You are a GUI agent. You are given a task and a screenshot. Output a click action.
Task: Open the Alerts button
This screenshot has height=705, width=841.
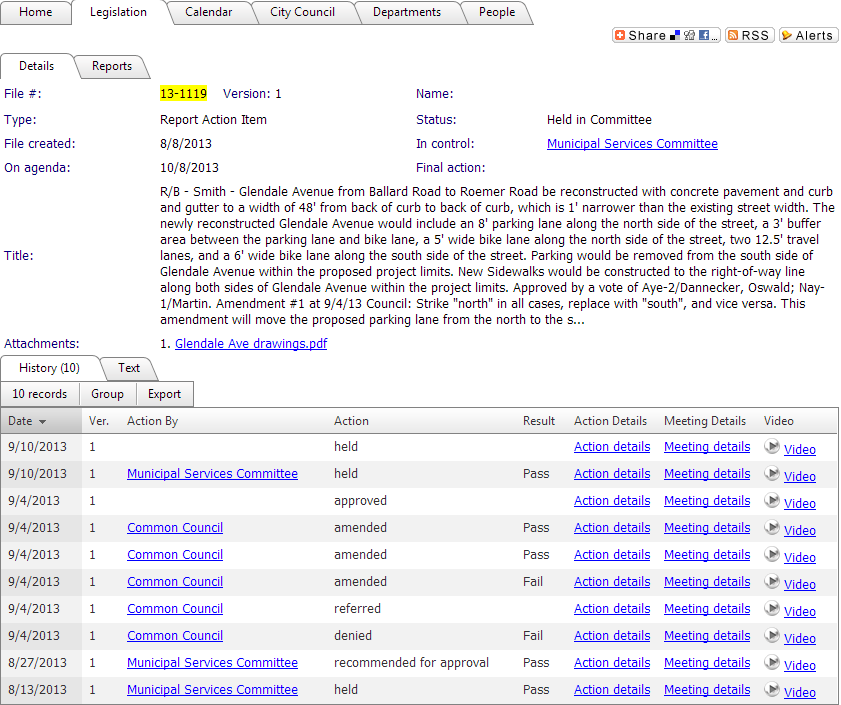[x=808, y=35]
